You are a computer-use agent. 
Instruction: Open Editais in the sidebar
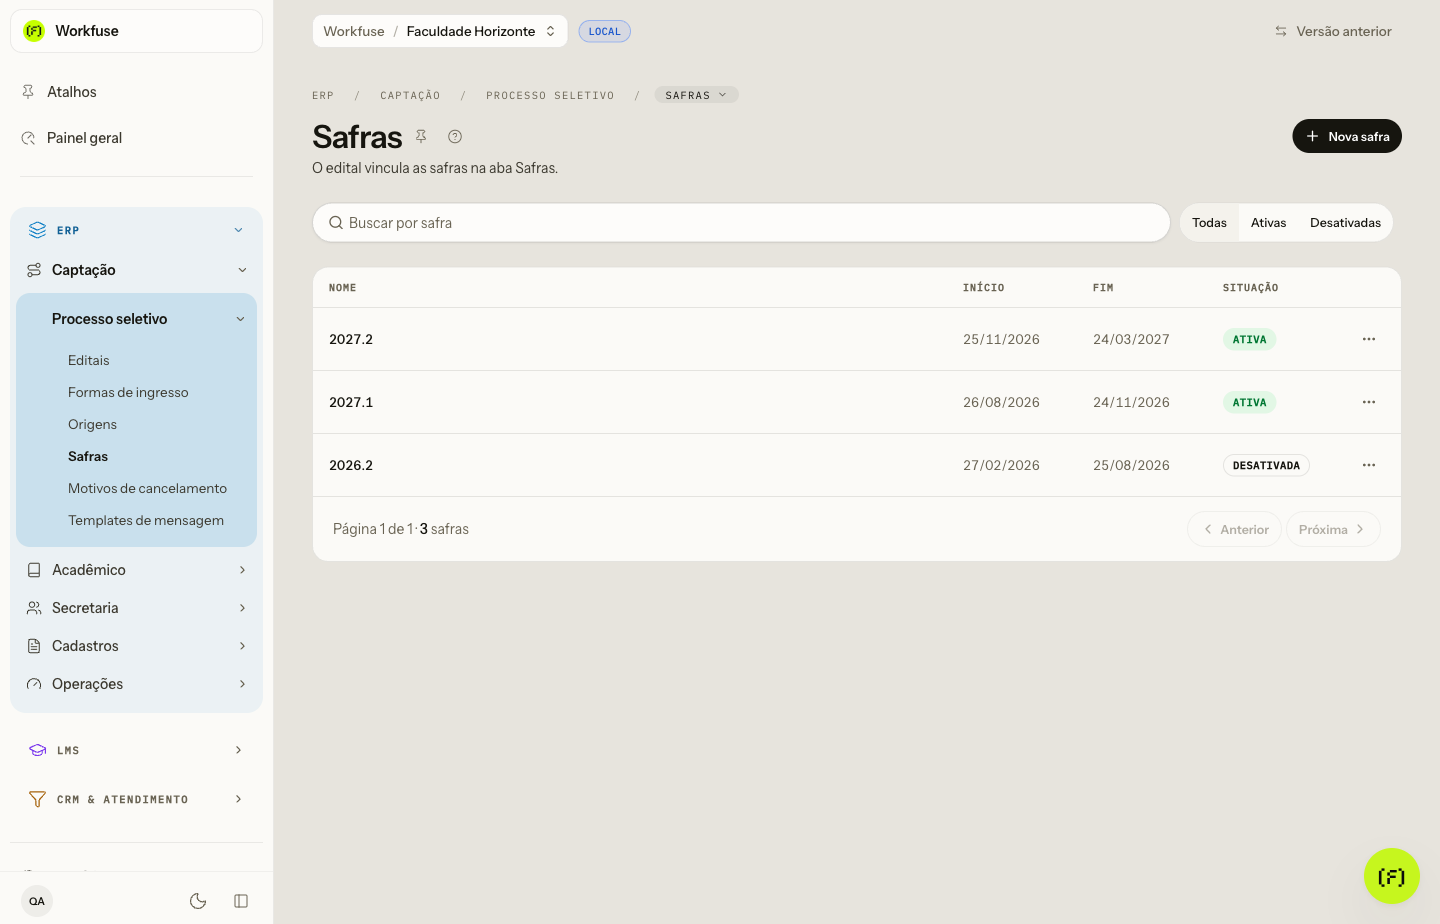89,360
